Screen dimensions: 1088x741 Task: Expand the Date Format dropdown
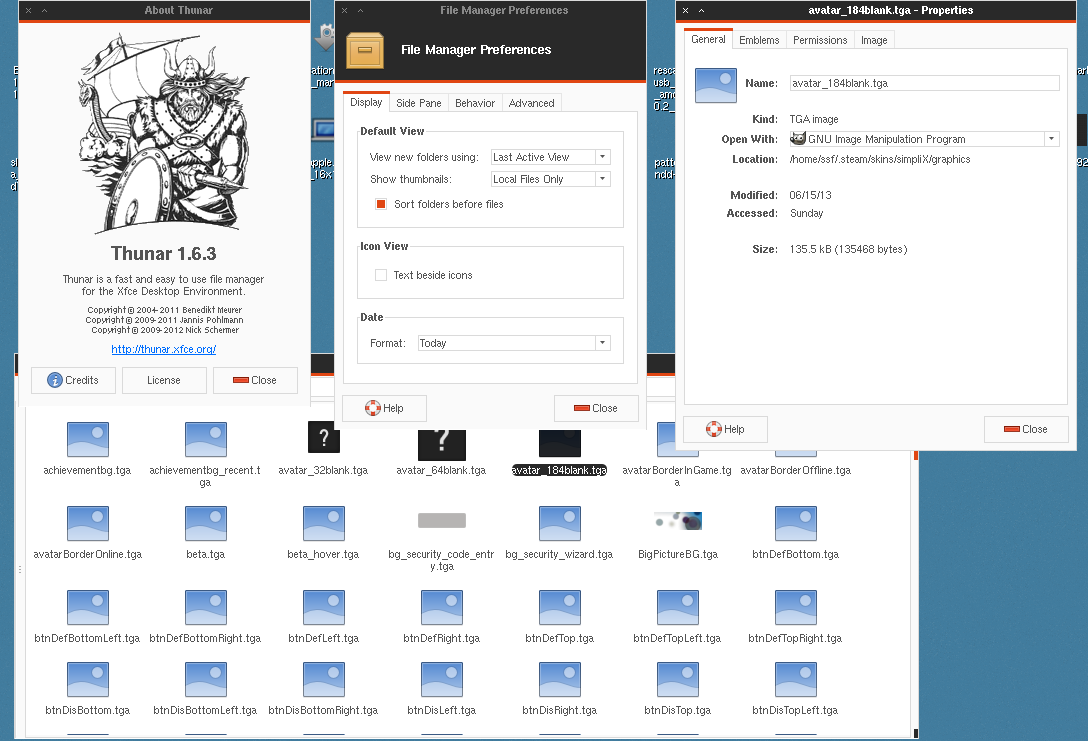tap(514, 343)
